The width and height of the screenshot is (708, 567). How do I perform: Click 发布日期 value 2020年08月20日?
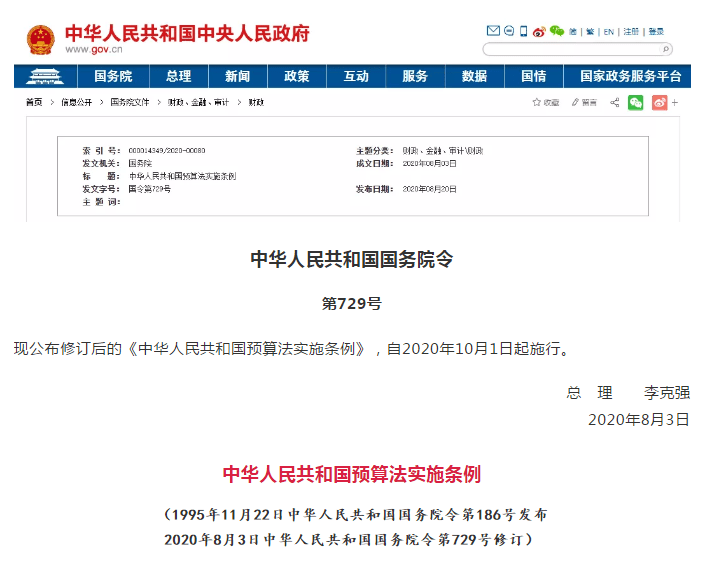point(429,189)
